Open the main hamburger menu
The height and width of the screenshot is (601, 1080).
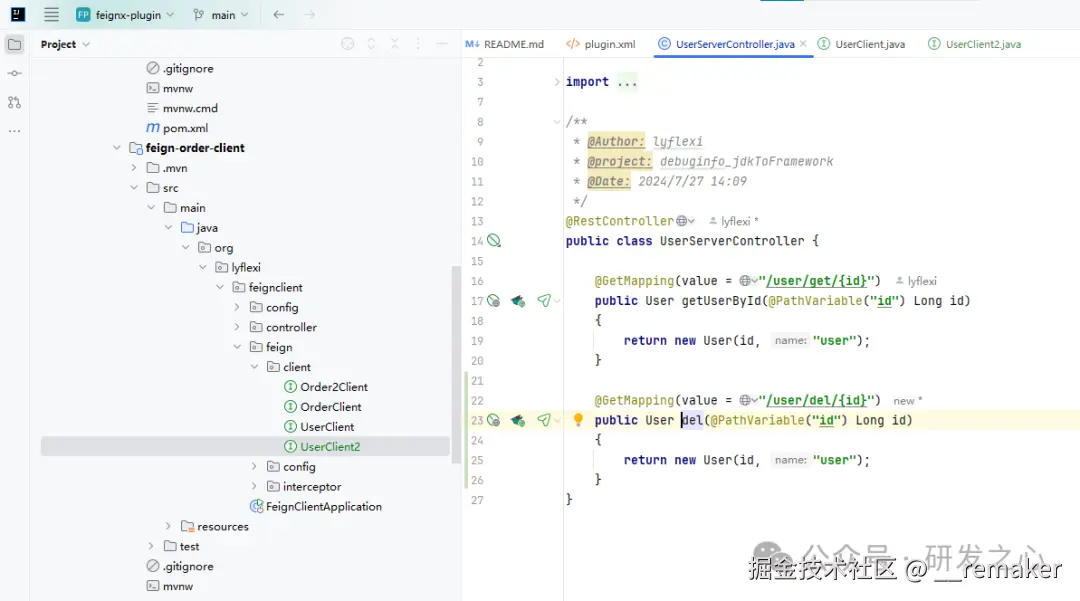click(x=52, y=14)
